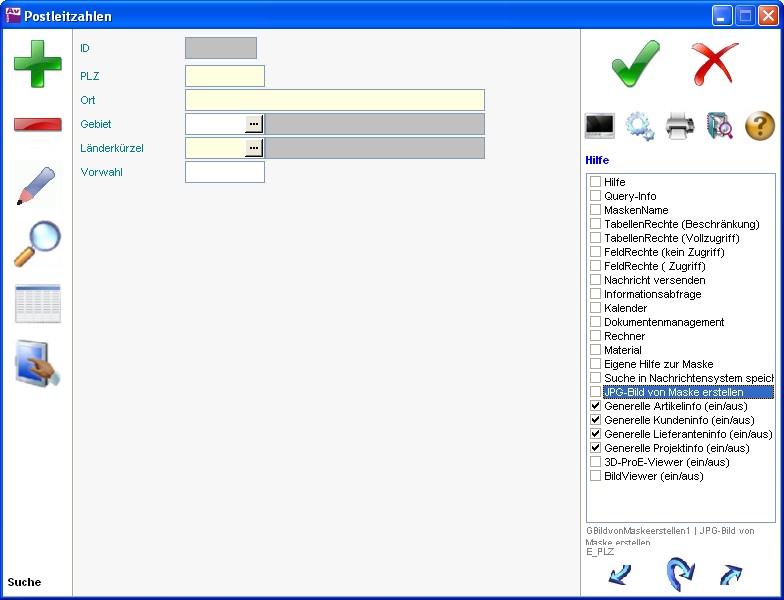784x600 pixels.
Task: Click into the PLZ input field
Action: (x=225, y=76)
